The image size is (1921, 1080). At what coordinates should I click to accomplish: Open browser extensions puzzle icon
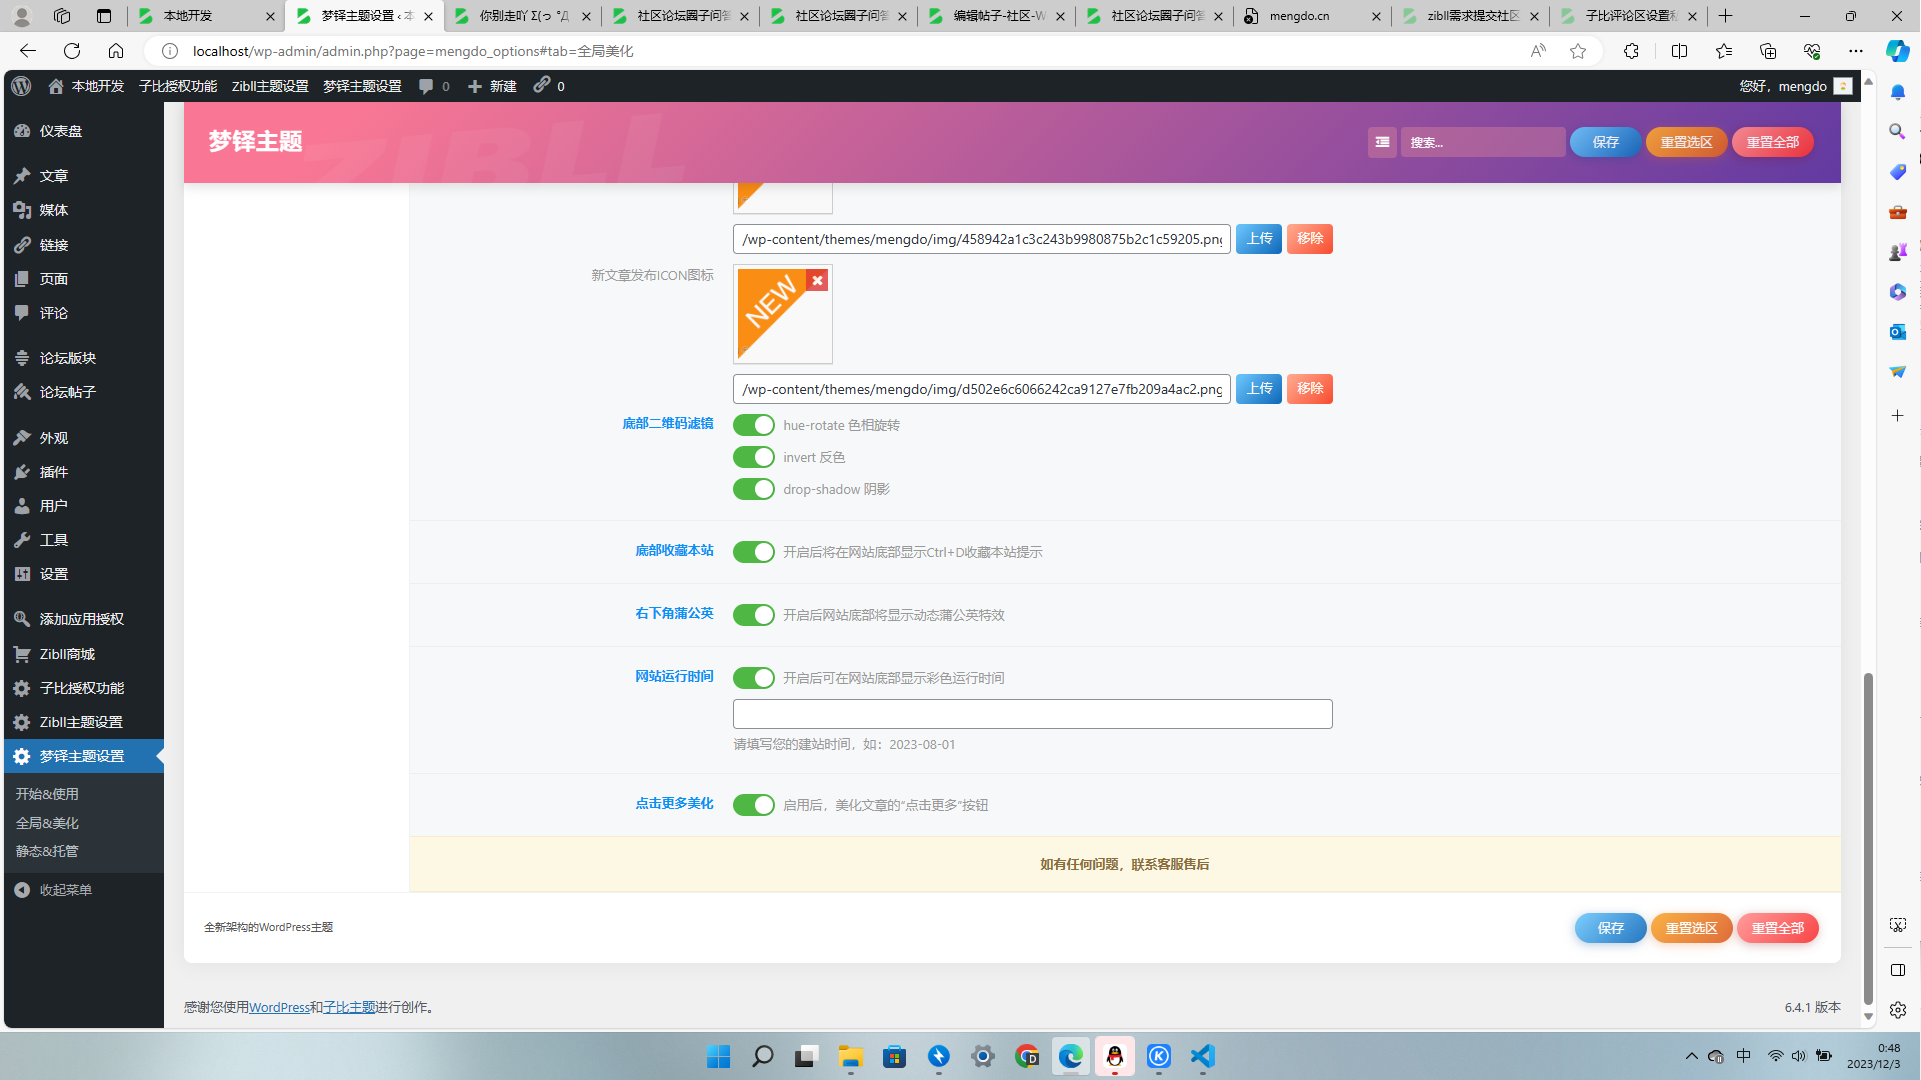[x=1631, y=51]
